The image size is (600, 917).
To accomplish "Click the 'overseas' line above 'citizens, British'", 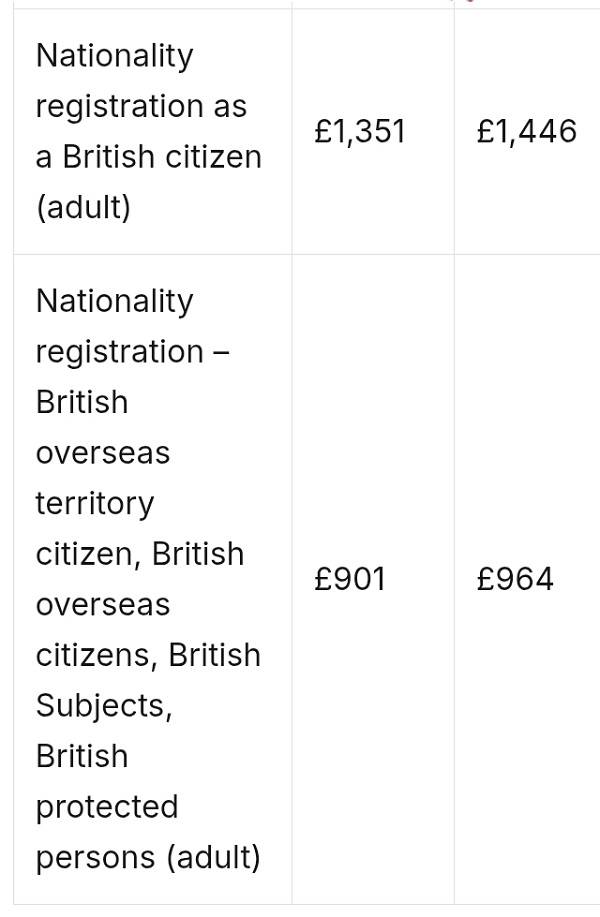I will coord(103,605).
